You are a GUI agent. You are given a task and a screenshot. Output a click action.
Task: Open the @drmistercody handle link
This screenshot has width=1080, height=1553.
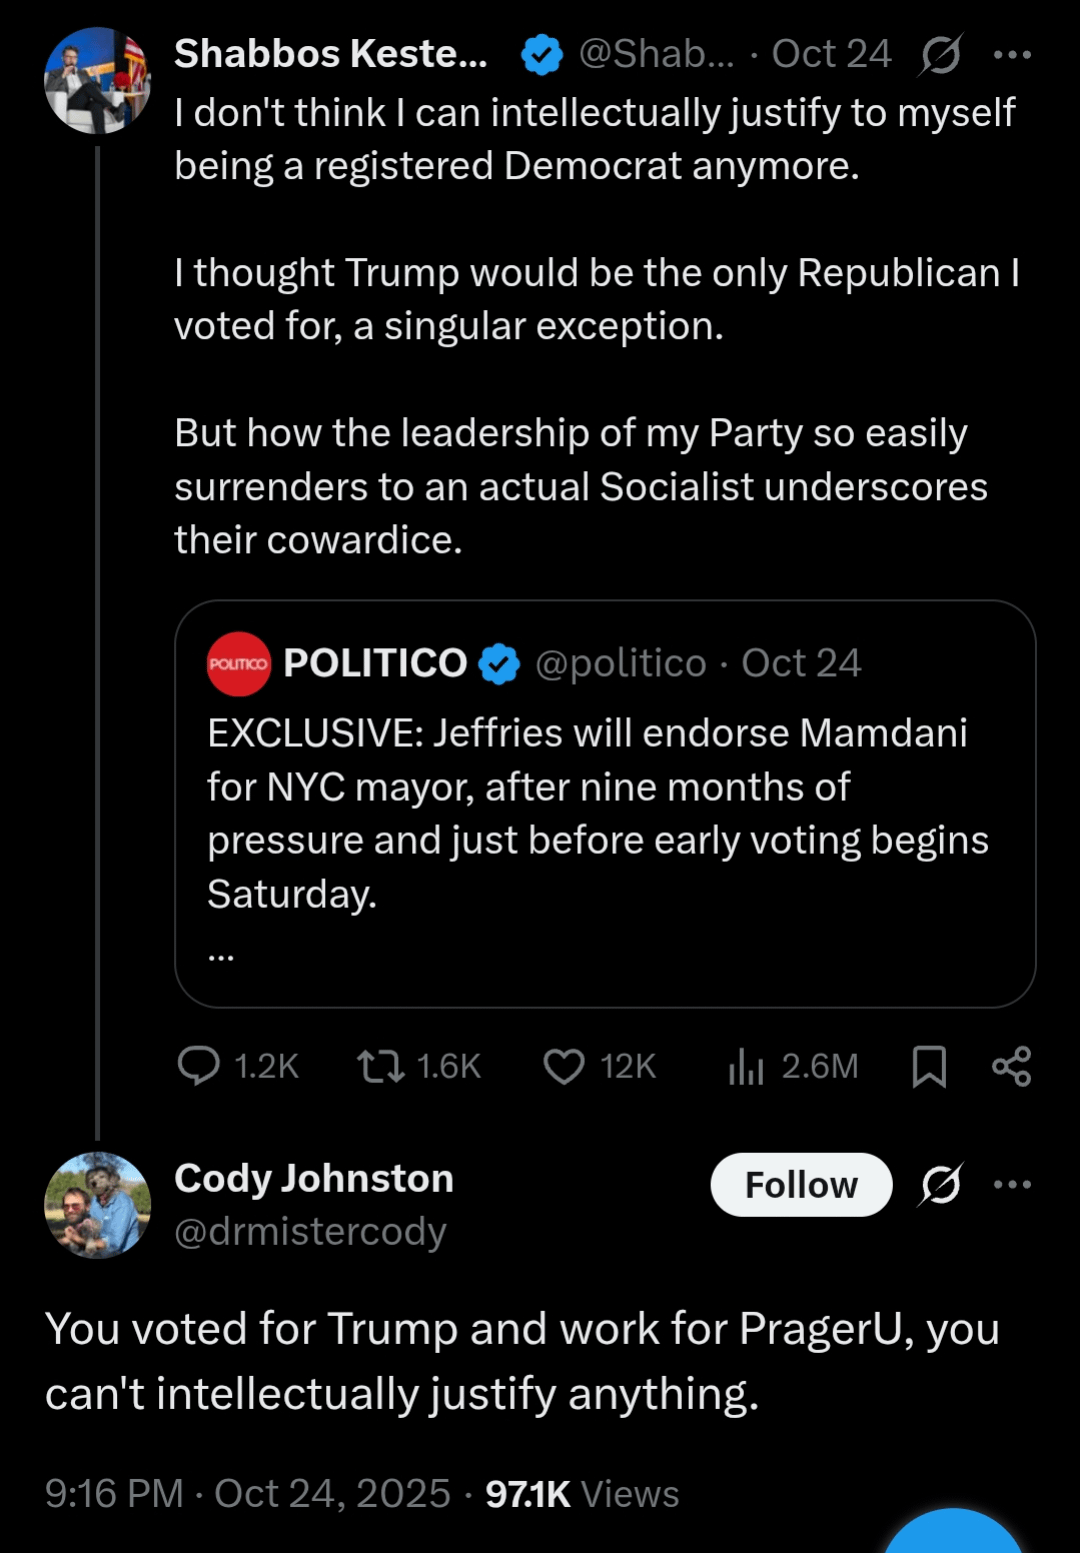pyautogui.click(x=310, y=1232)
